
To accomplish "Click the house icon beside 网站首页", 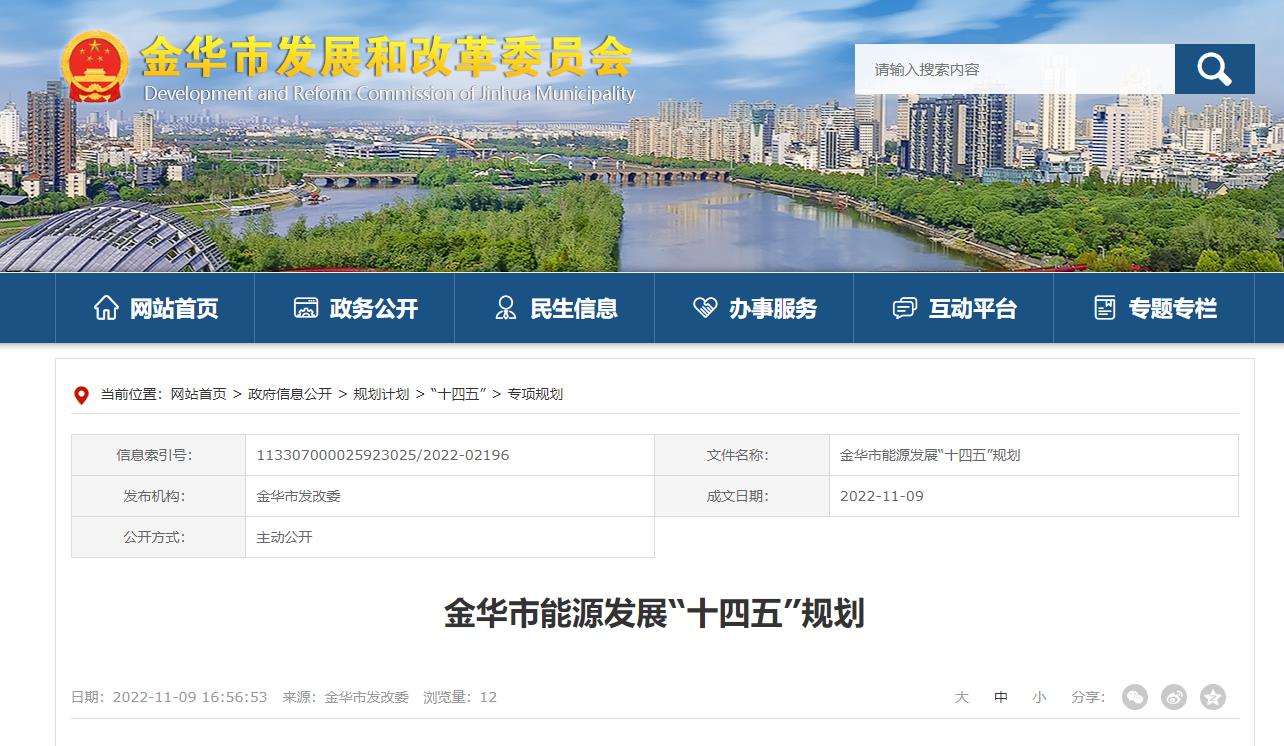I will pyautogui.click(x=106, y=308).
